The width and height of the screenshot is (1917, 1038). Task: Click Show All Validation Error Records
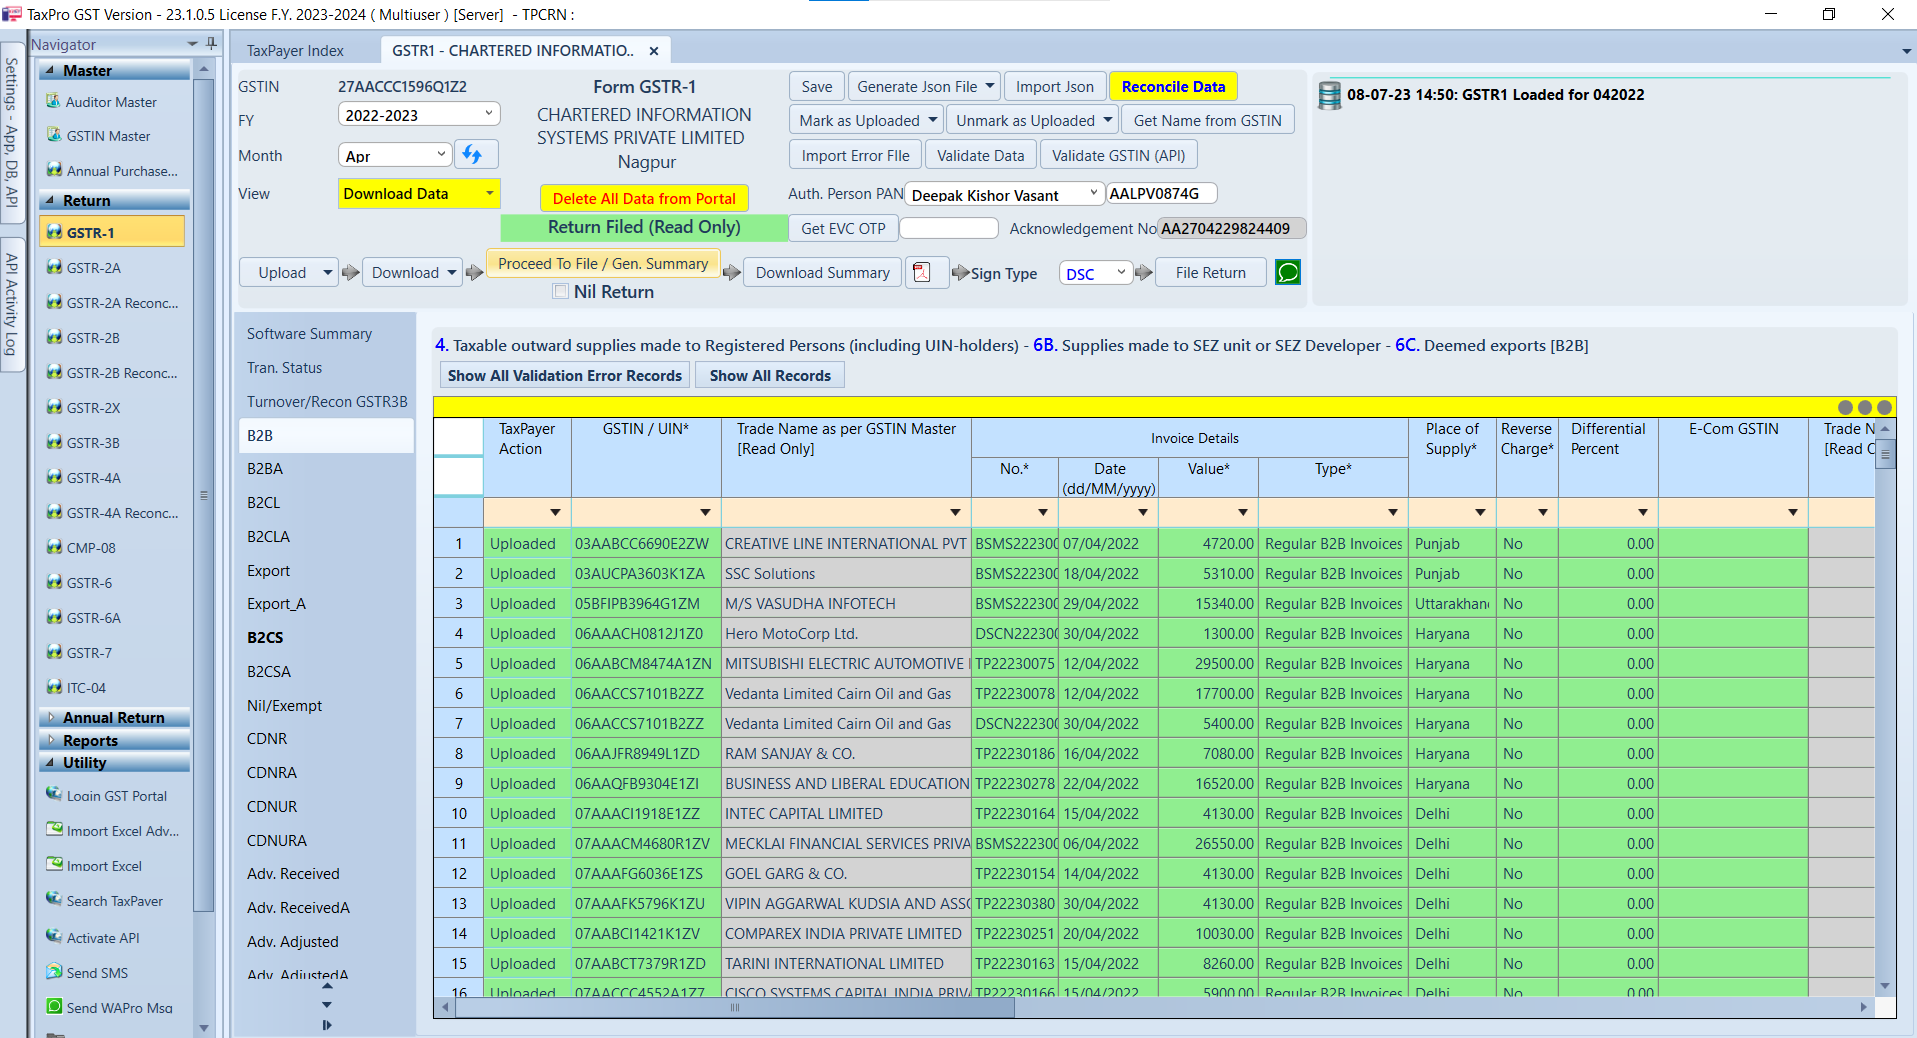pyautogui.click(x=564, y=376)
